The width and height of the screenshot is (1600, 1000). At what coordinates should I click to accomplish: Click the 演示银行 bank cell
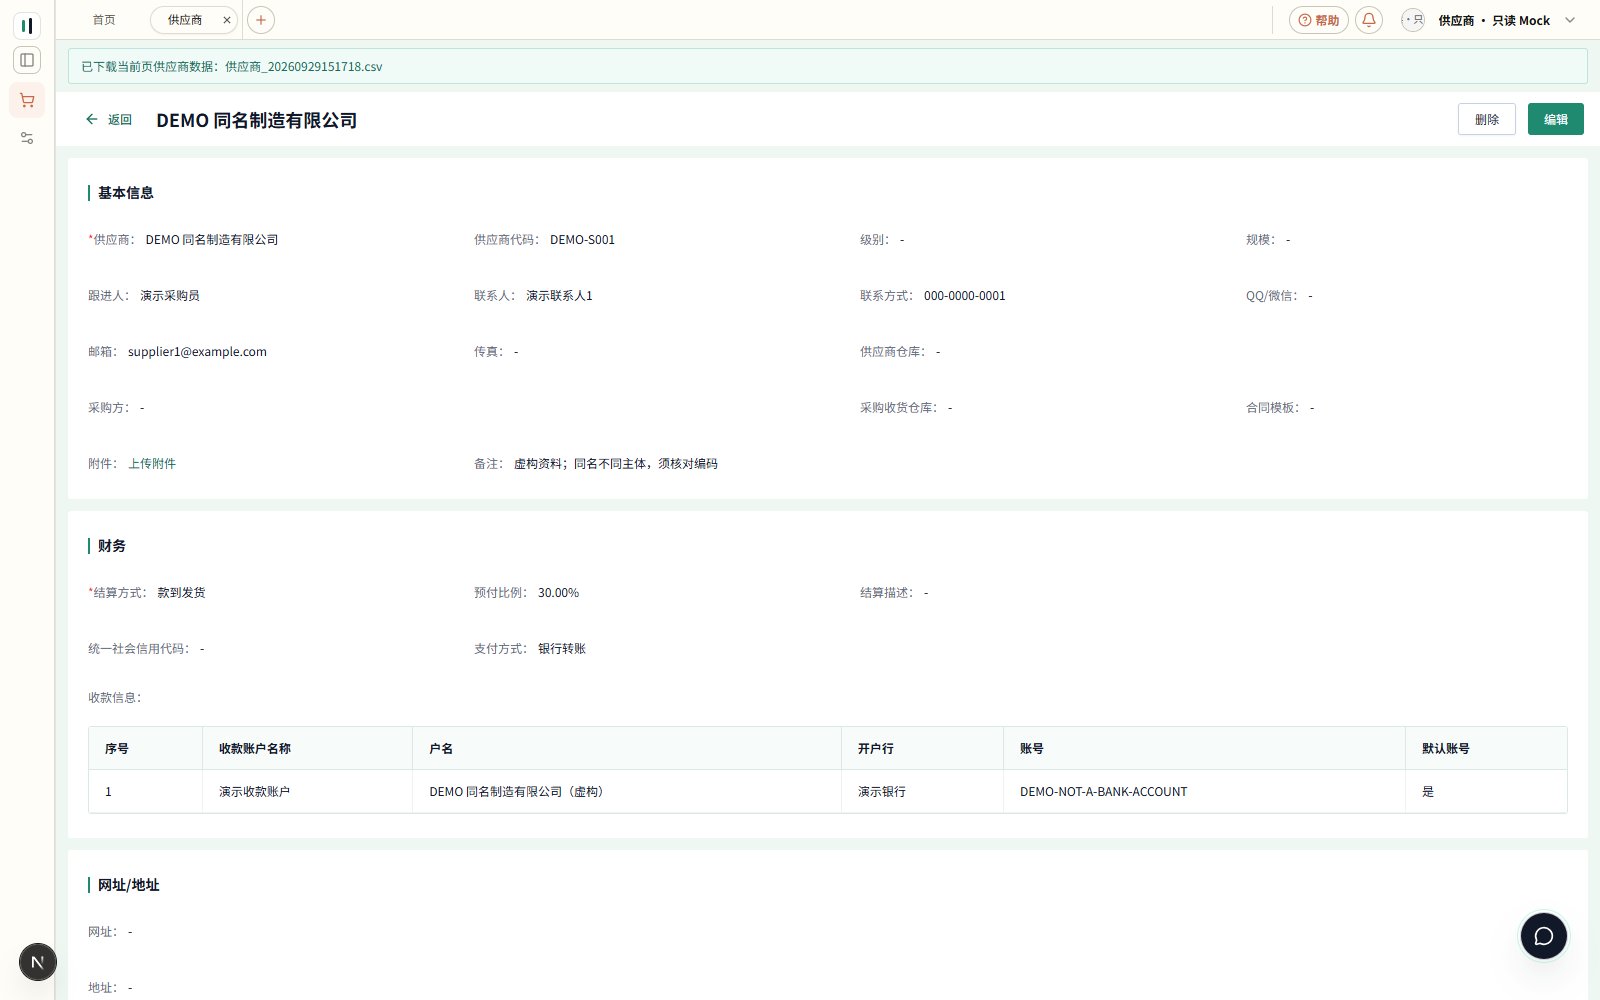pos(922,792)
